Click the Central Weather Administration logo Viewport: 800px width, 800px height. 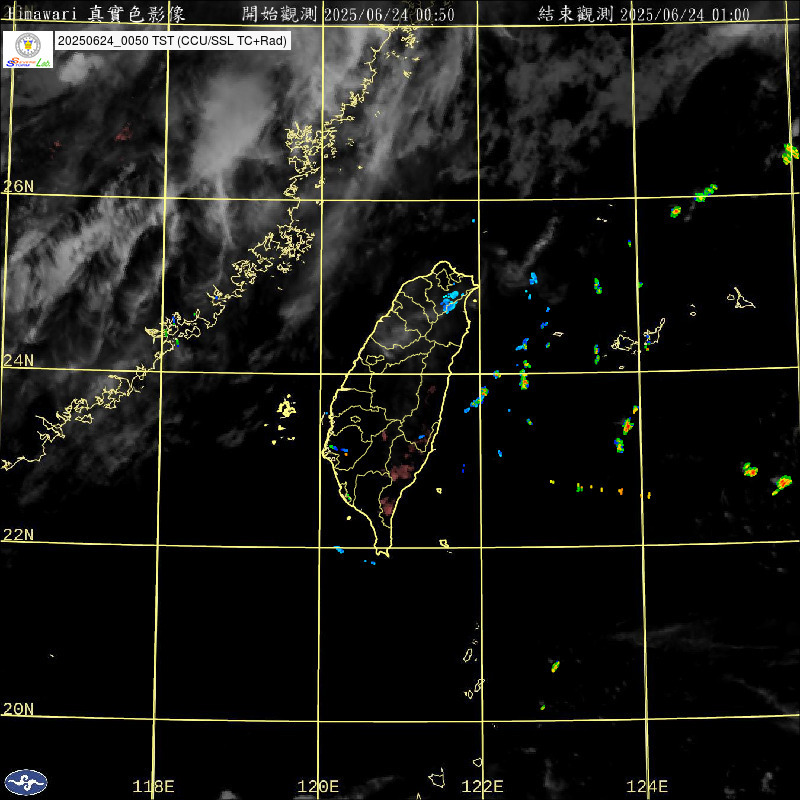point(26,783)
